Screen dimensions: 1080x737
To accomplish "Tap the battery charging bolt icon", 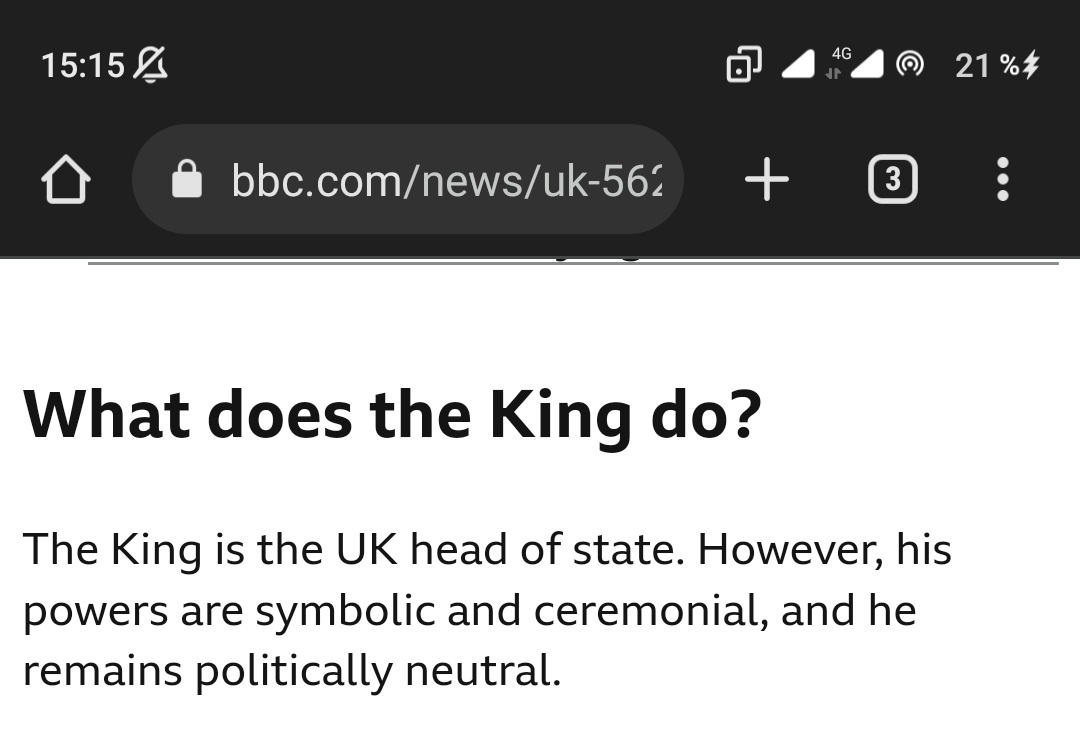I will click(x=1032, y=66).
